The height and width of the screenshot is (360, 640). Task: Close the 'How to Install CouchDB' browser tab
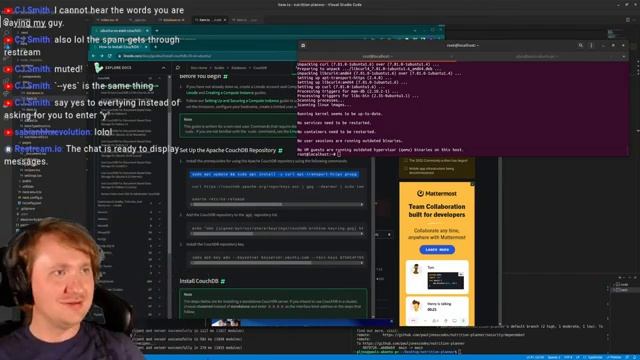click(146, 47)
